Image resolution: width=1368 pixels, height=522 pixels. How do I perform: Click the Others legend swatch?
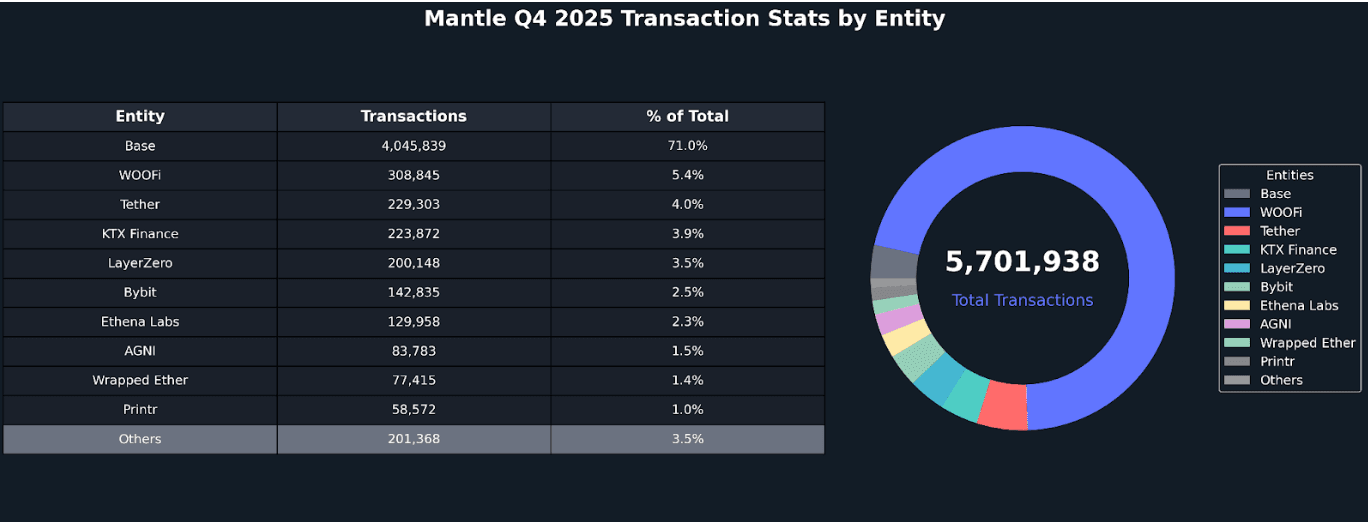(x=1237, y=380)
